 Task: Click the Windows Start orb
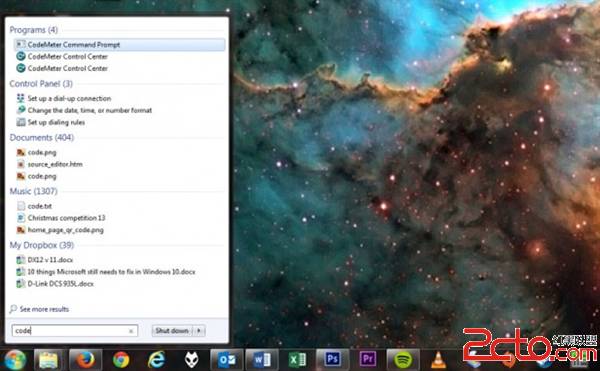[x=14, y=360]
